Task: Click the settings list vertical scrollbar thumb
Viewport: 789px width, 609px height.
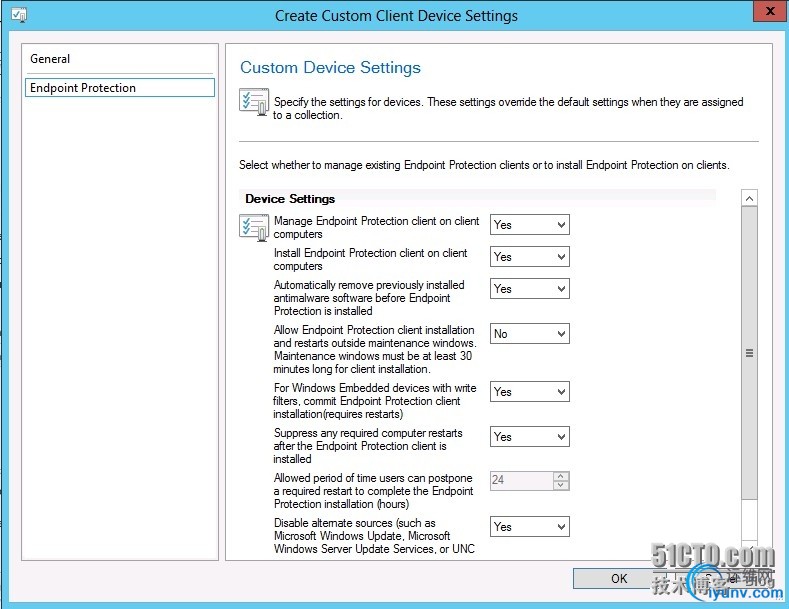Action: (749, 353)
